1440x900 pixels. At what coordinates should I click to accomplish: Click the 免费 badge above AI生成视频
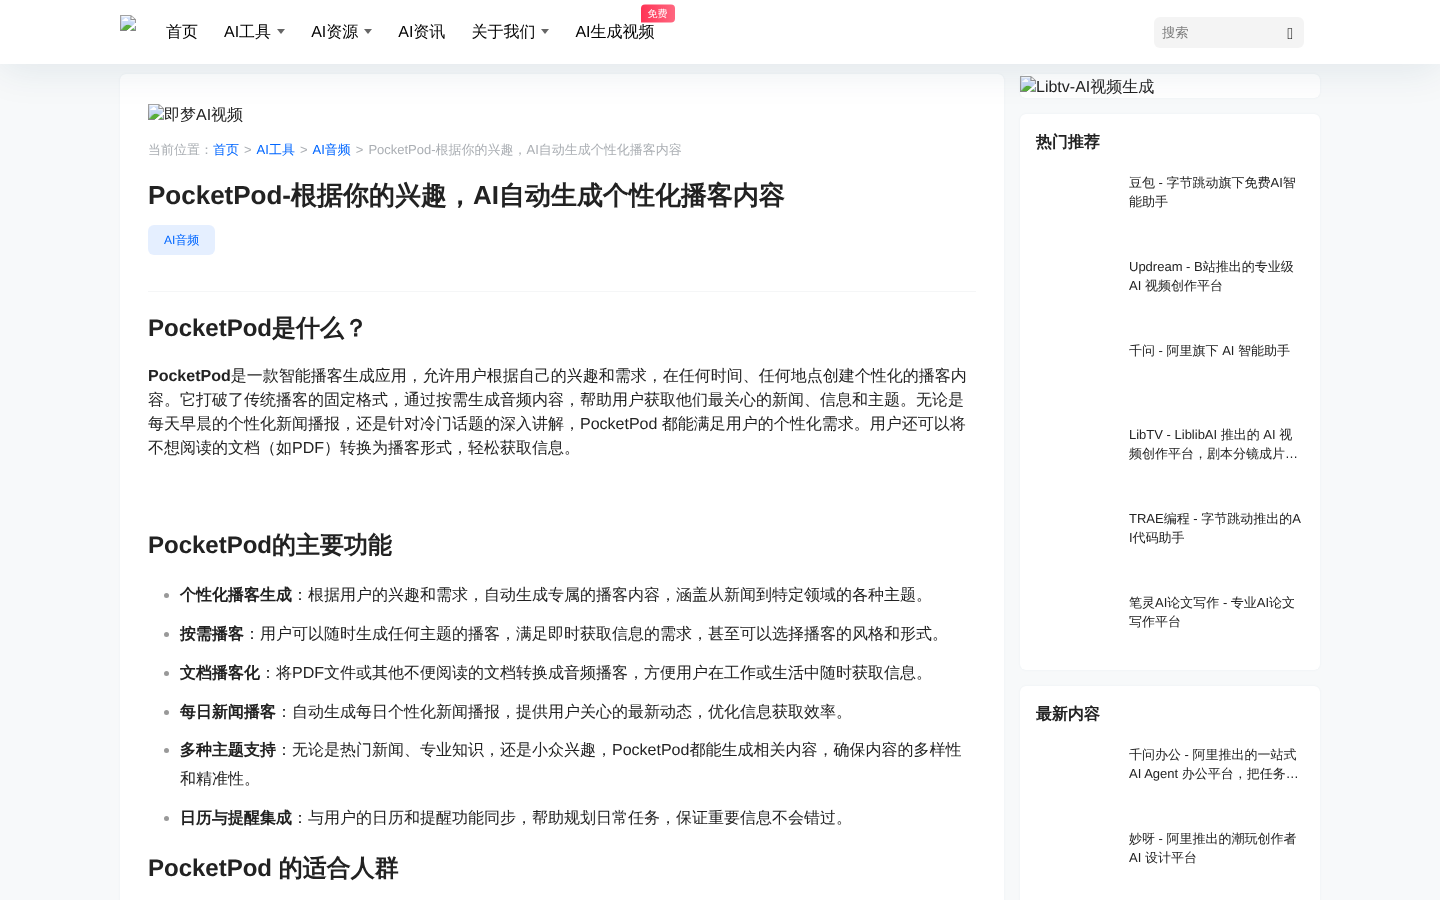(x=658, y=13)
